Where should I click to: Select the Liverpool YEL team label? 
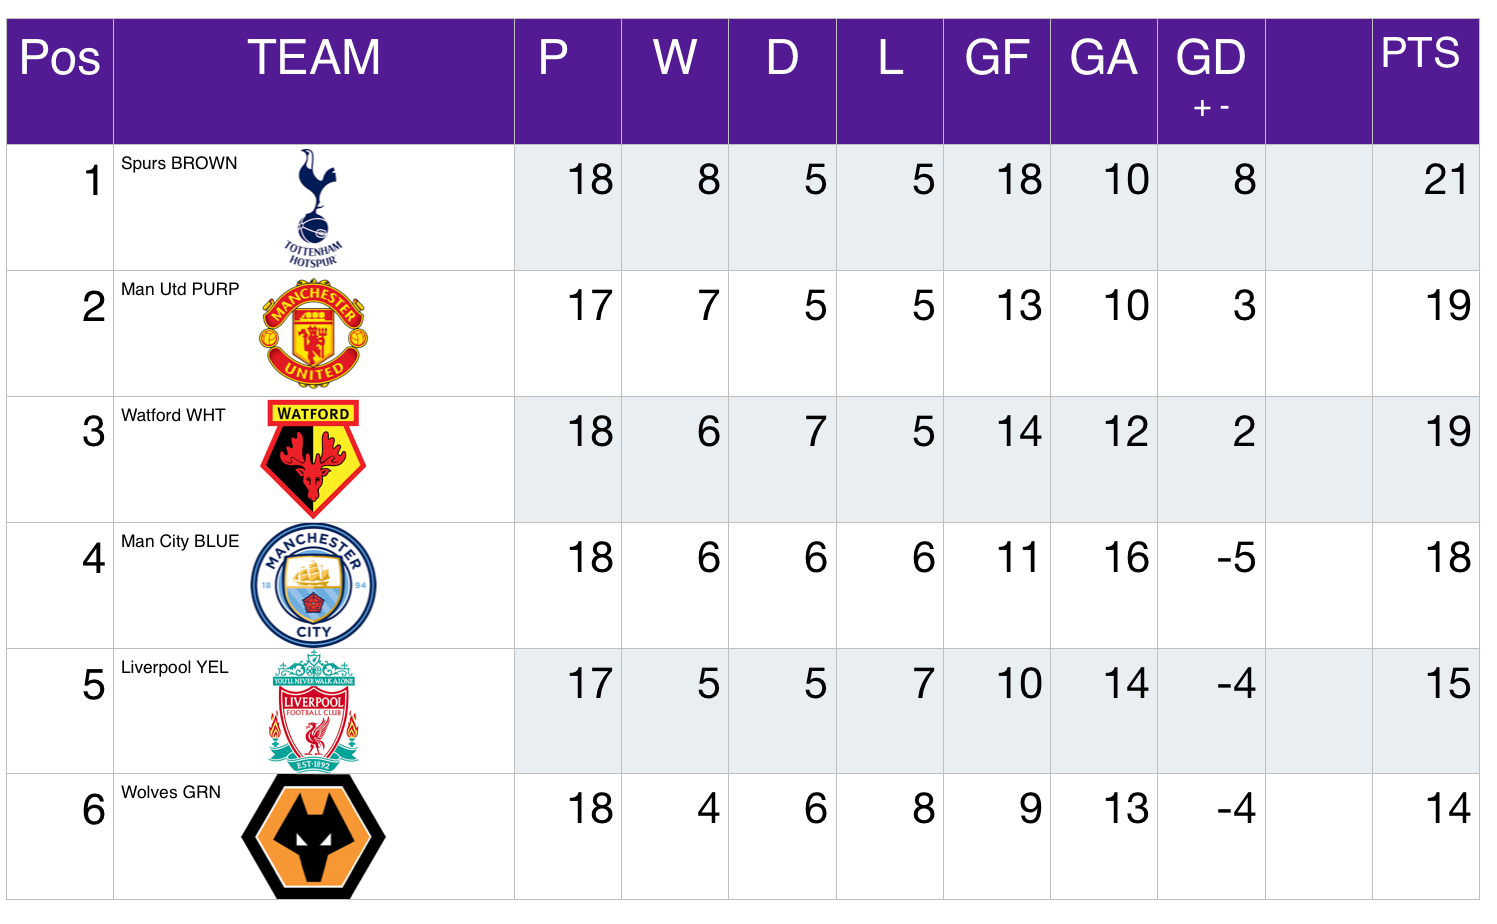click(174, 667)
